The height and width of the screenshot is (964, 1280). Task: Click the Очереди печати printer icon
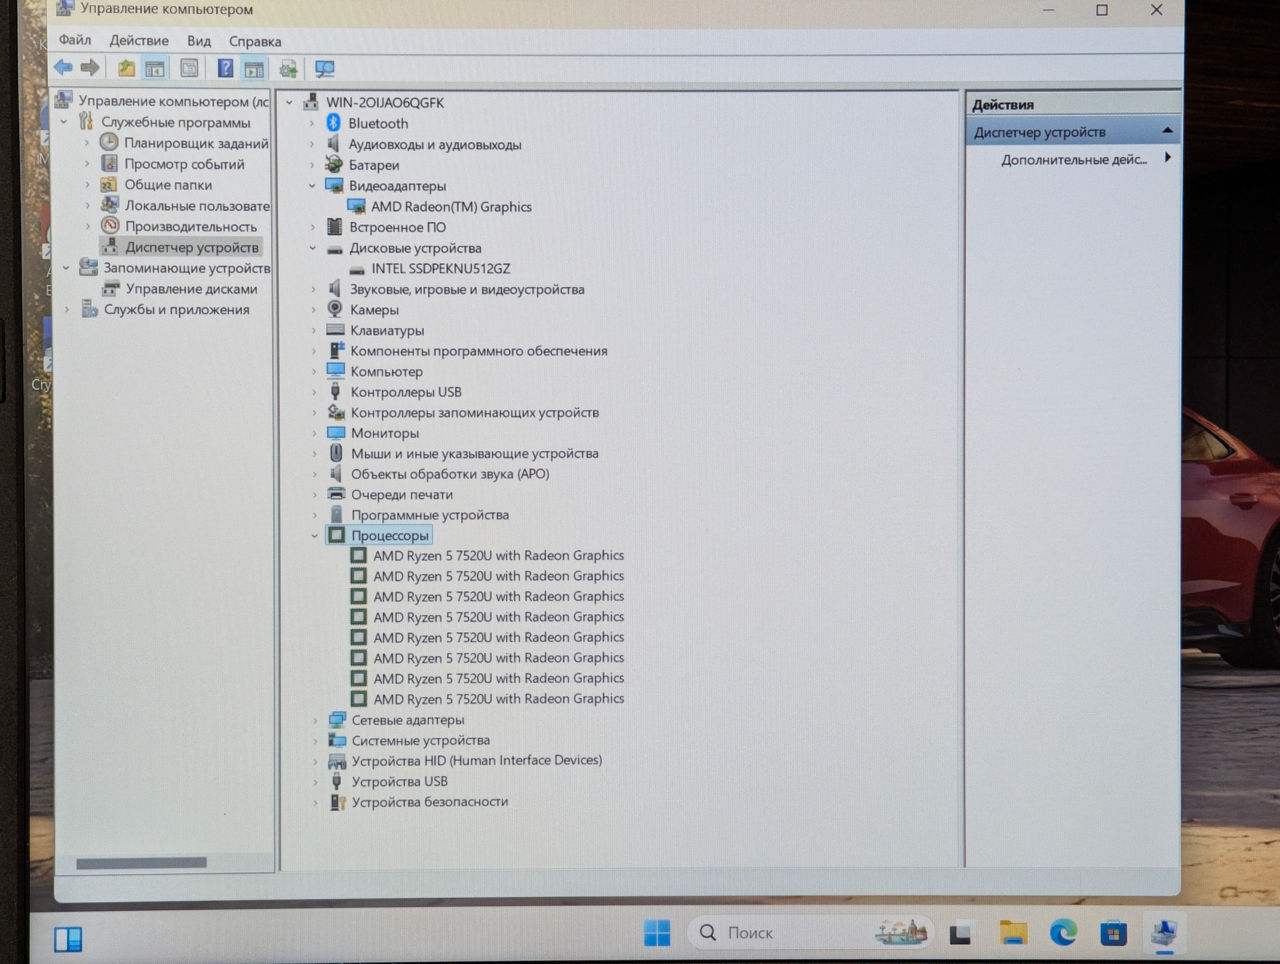click(x=336, y=494)
